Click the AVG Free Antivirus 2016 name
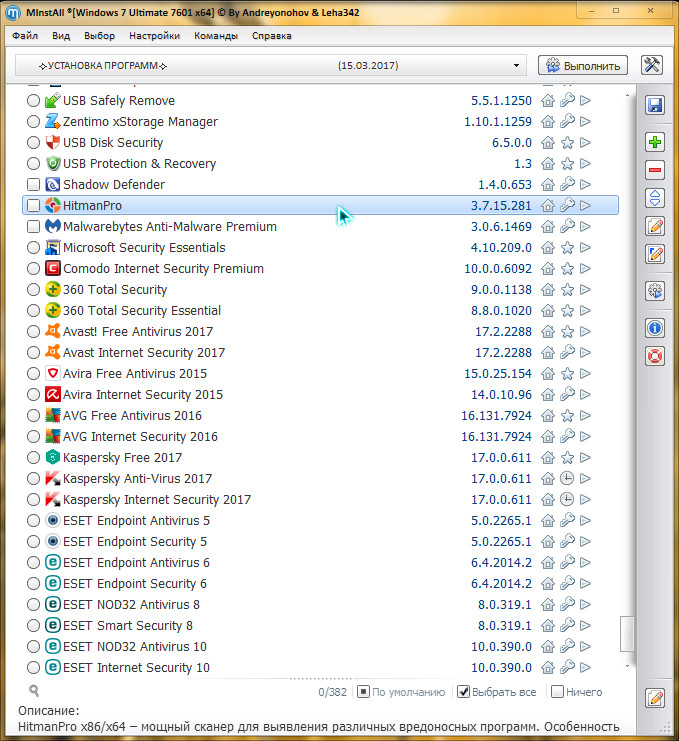 click(132, 415)
